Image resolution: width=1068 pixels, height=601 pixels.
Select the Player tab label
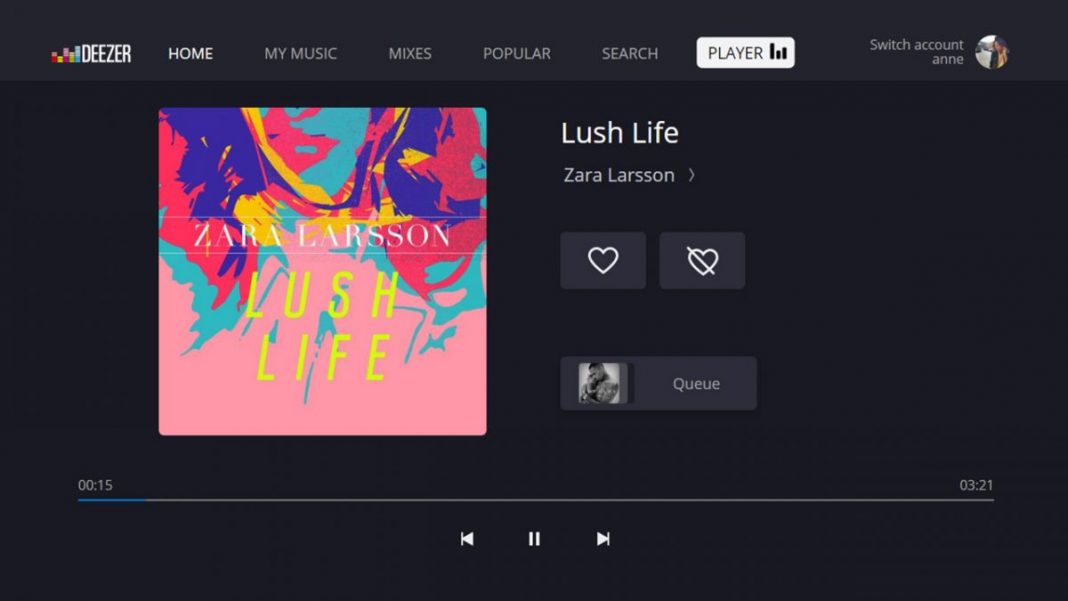coord(735,53)
